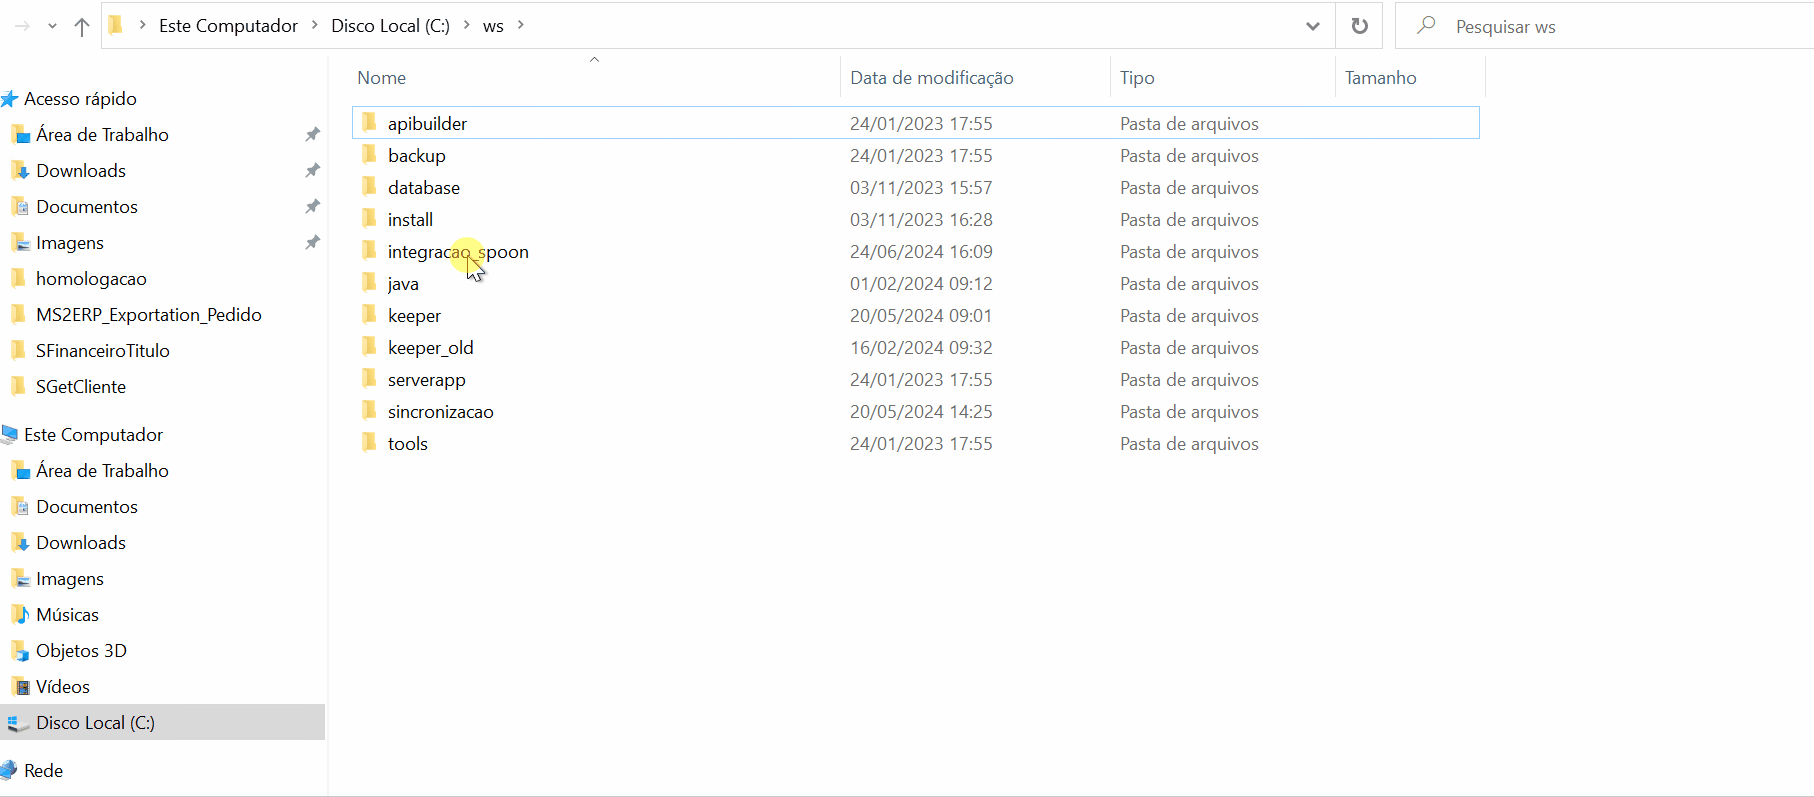1814x797 pixels.
Task: Open Vídeos in the navigation pane
Action: tap(63, 687)
